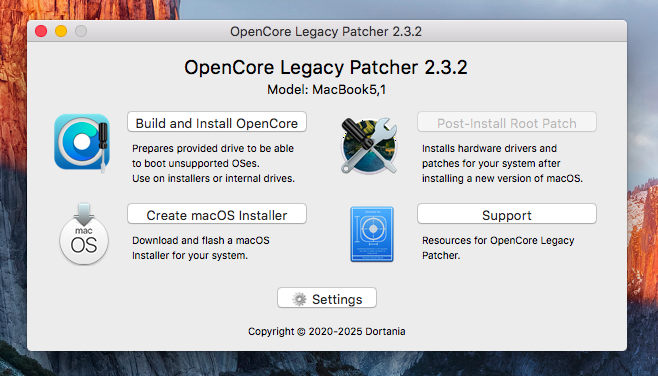Click 'Resources for OpenCore Legacy' description

498,240
